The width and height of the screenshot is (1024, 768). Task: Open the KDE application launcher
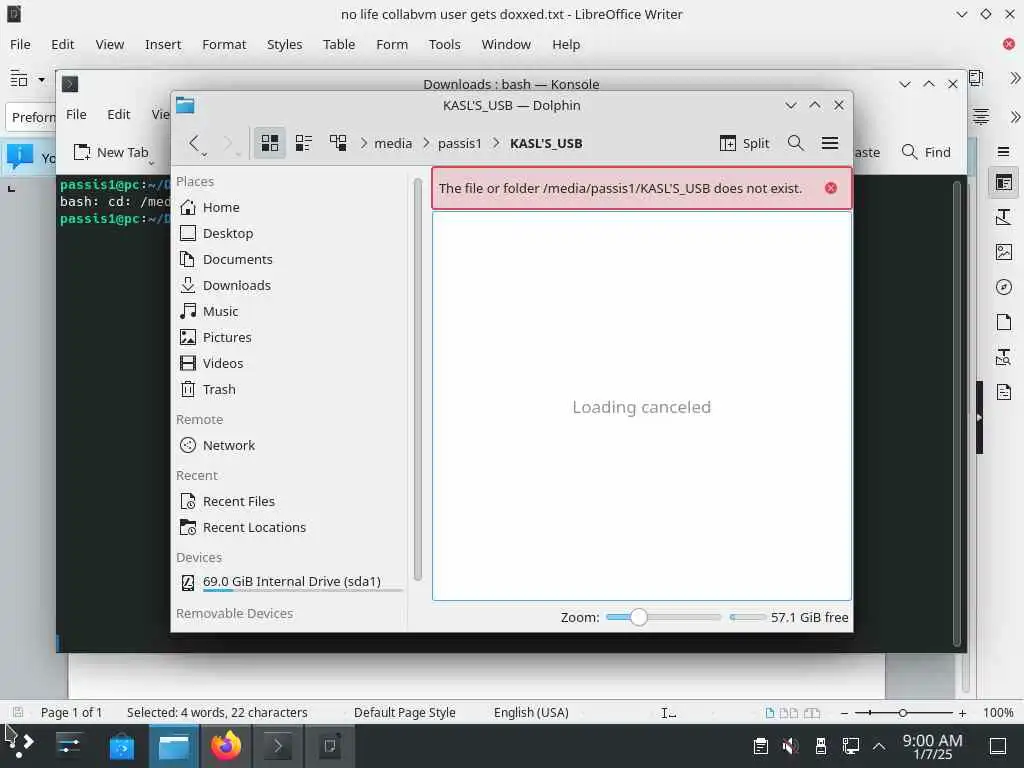point(20,744)
